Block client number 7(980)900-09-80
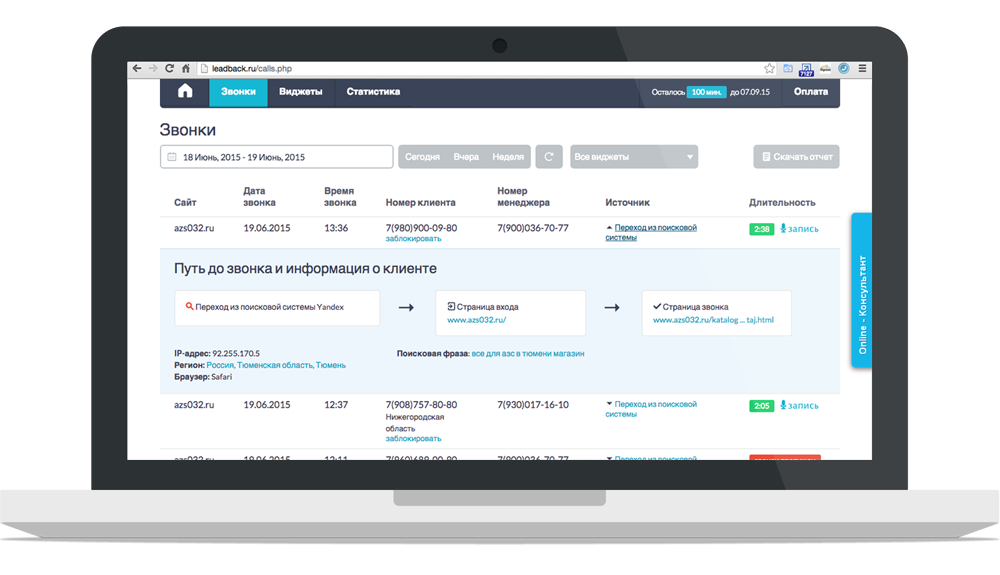The width and height of the screenshot is (1000, 575). tap(413, 238)
